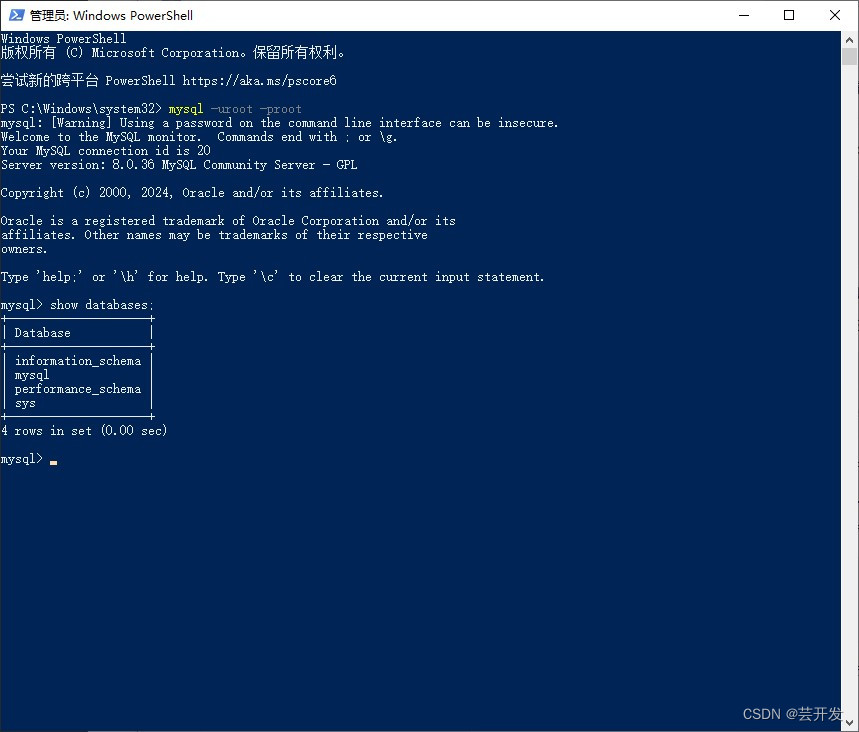Click the 'Copyright (c) 2000, 2024' line
The width and height of the screenshot is (859, 732).
[x=192, y=192]
